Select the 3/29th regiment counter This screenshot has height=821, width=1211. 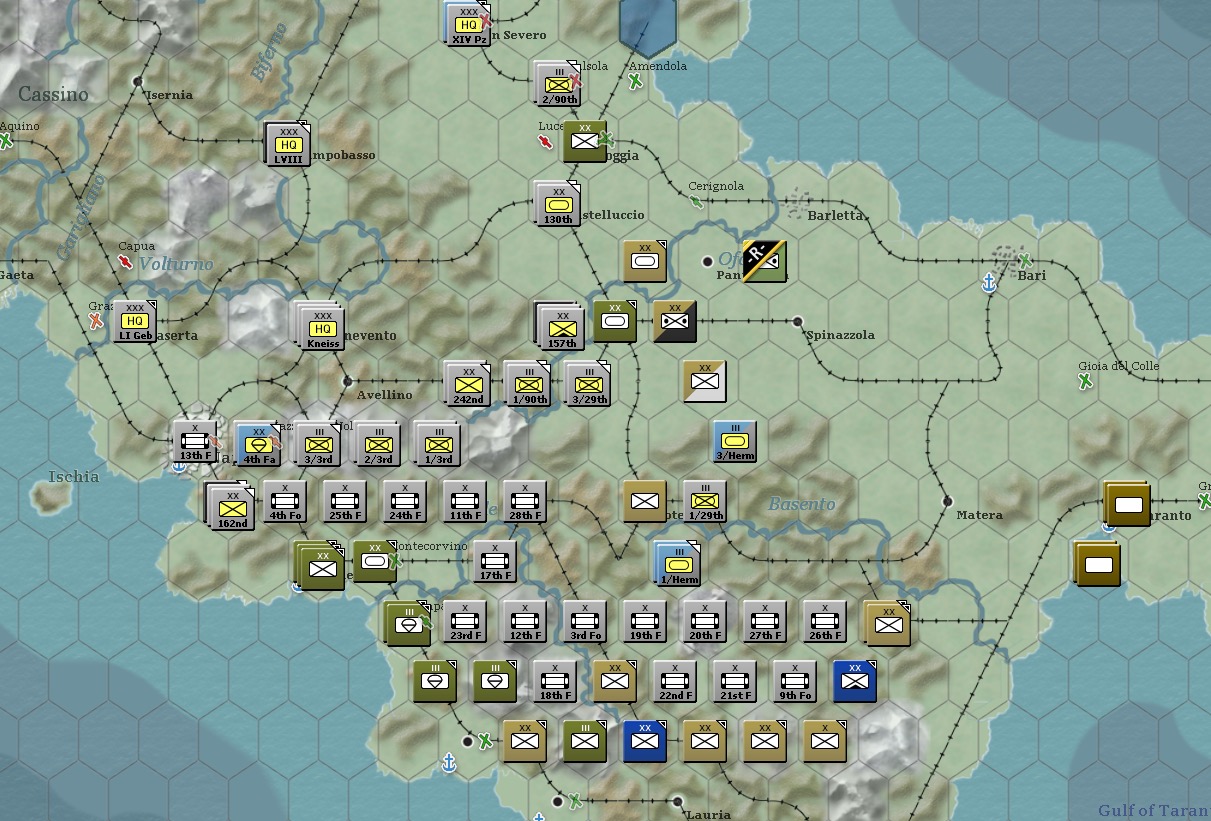(588, 384)
